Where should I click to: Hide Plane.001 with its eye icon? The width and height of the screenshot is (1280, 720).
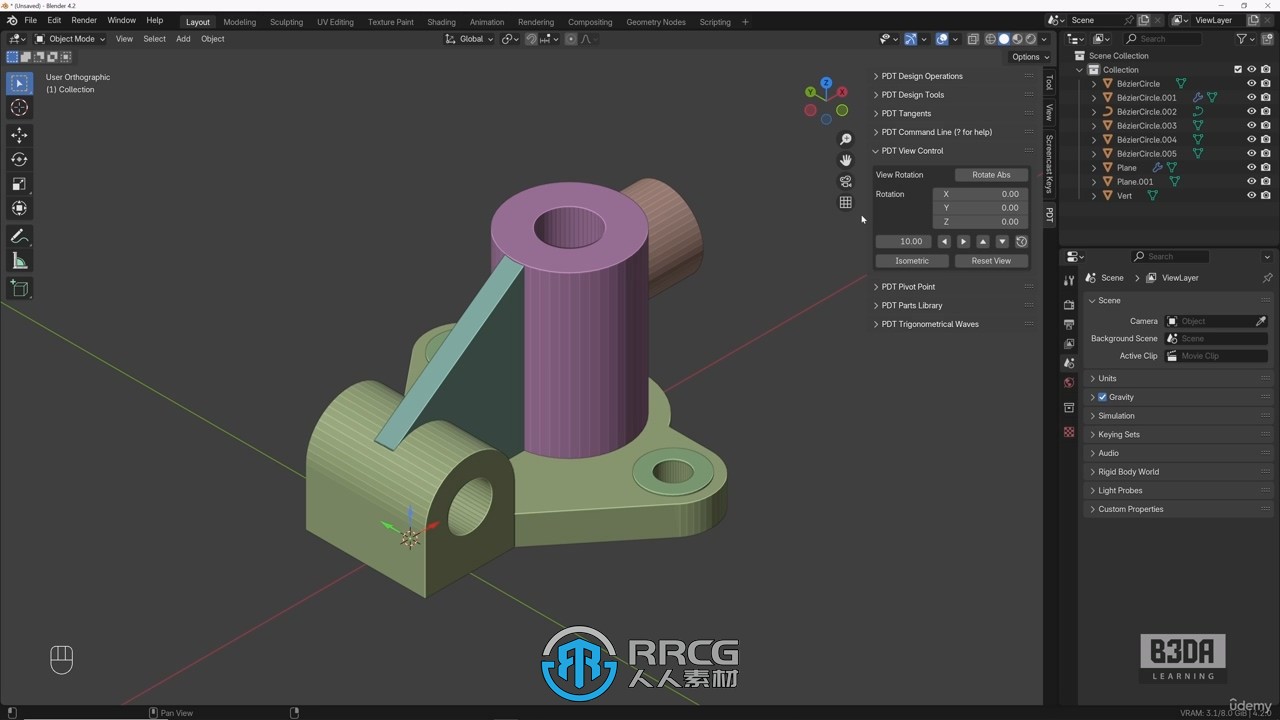(1251, 182)
